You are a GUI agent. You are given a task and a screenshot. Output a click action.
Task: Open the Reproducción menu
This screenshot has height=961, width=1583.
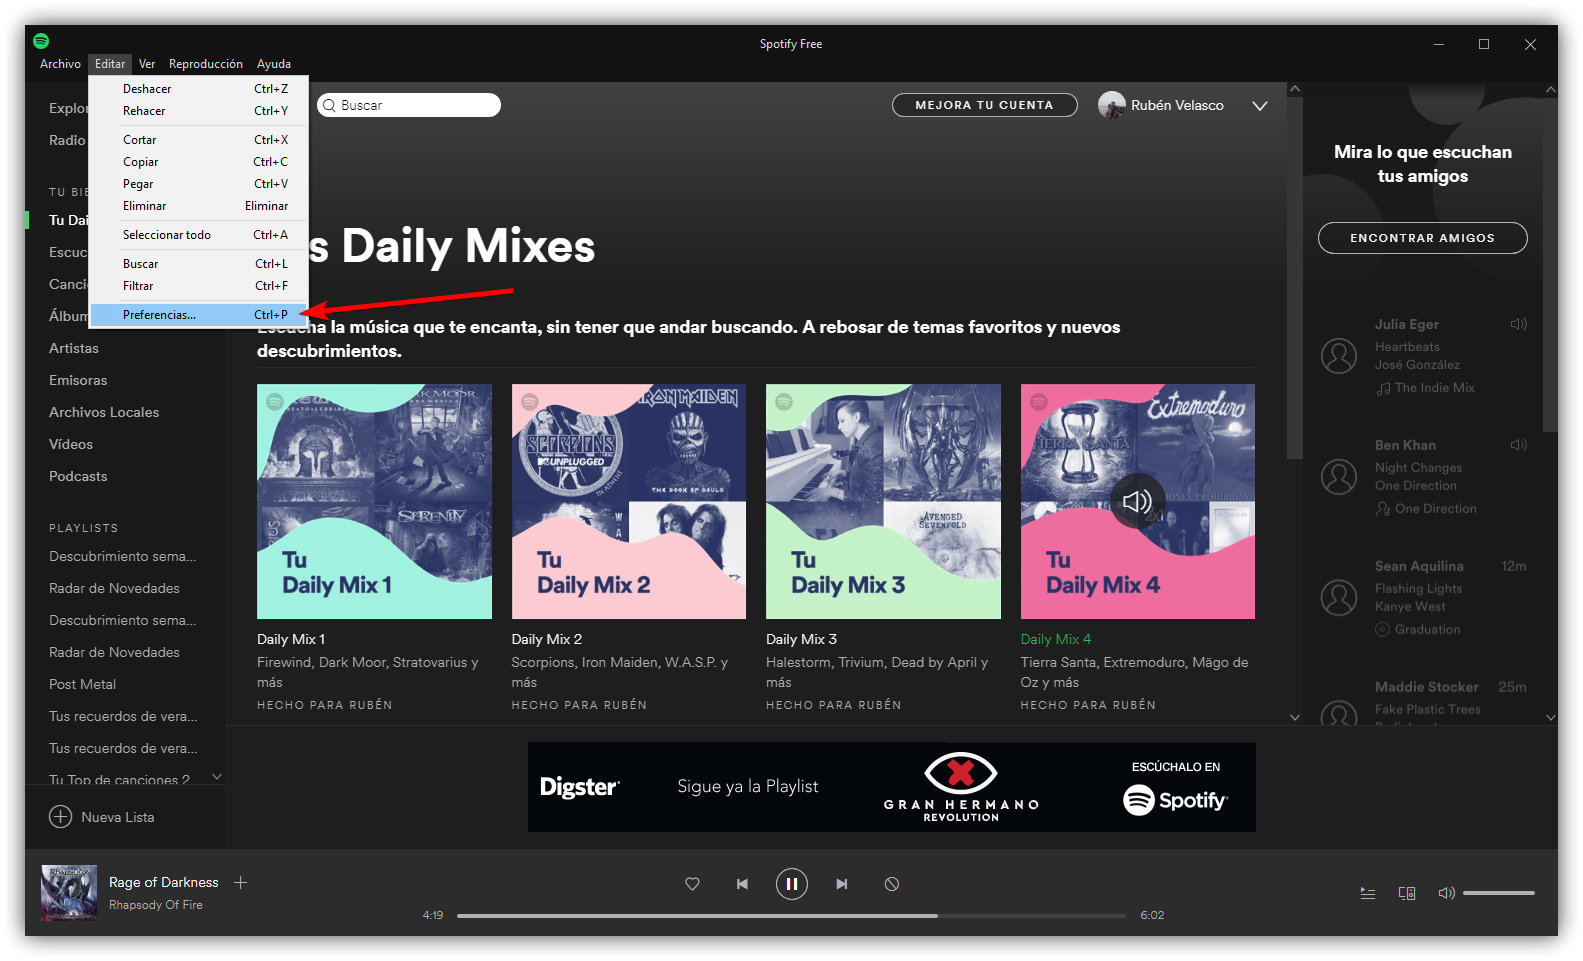206,64
